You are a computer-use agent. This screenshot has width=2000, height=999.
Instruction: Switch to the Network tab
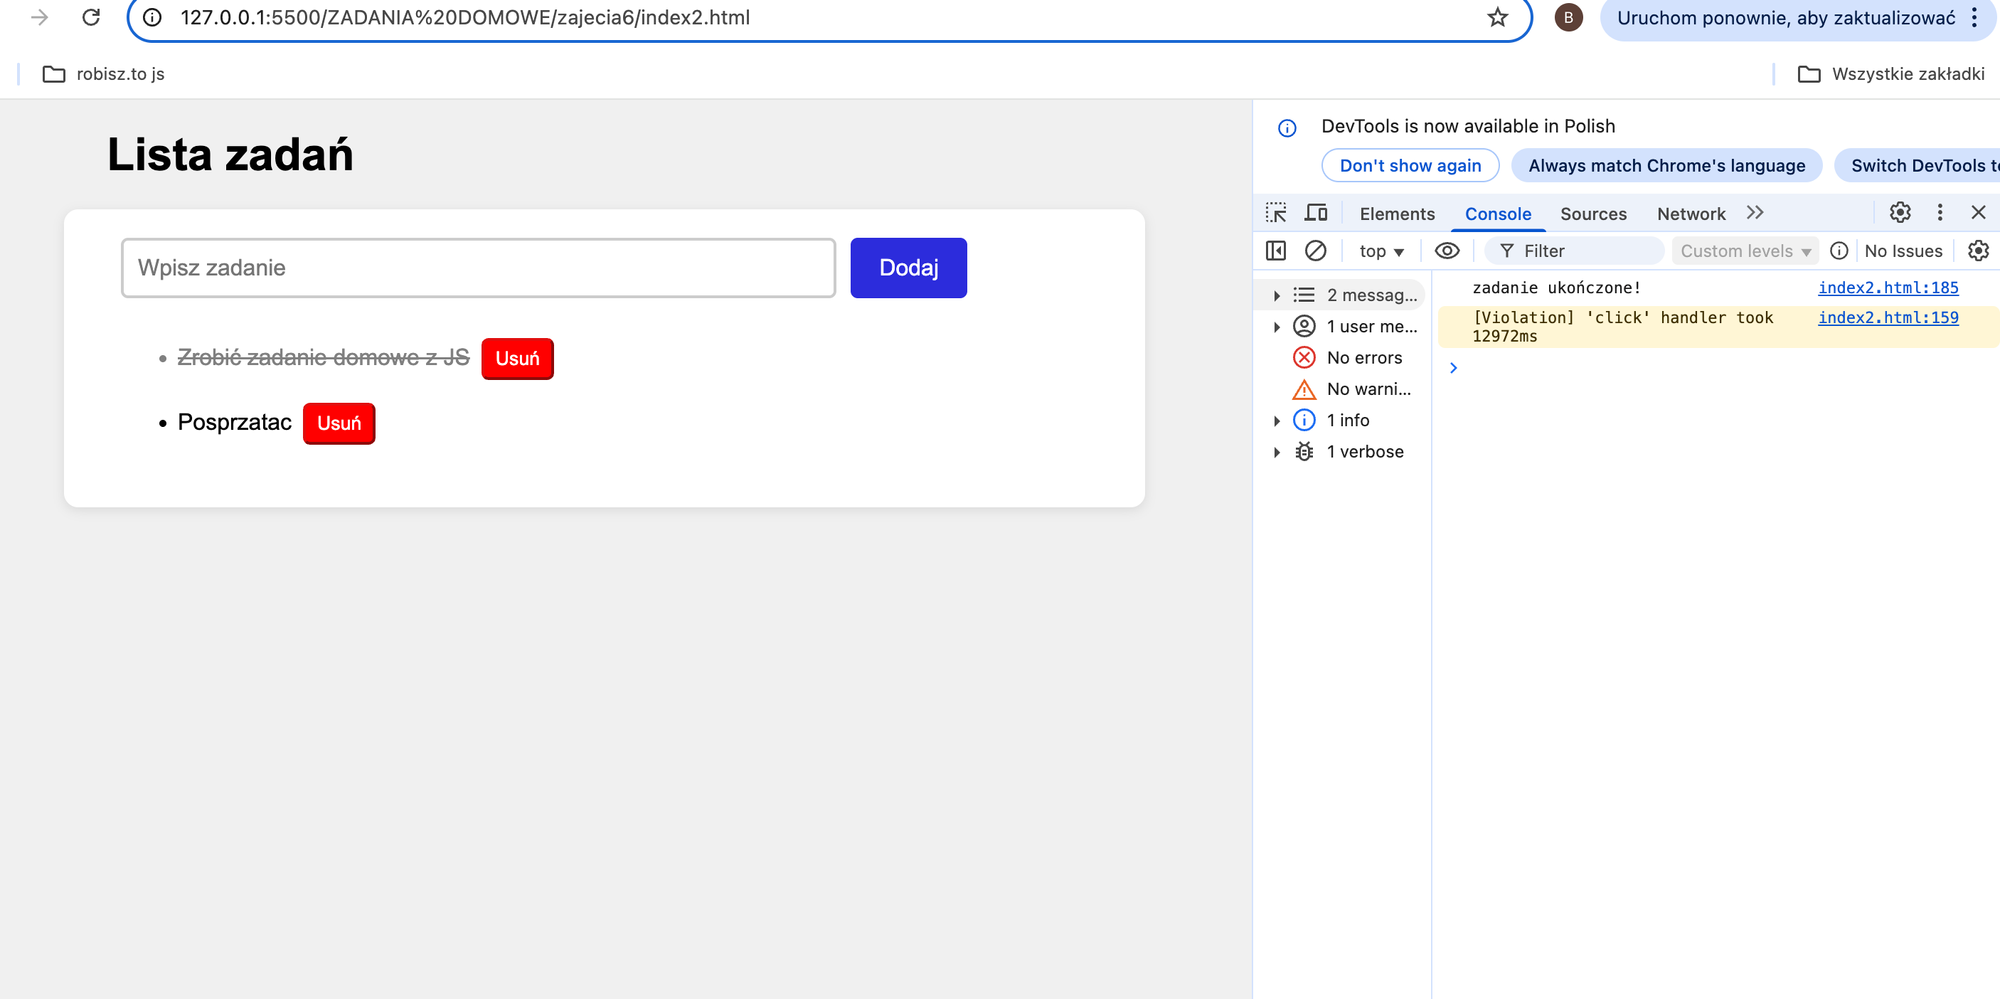click(1690, 214)
